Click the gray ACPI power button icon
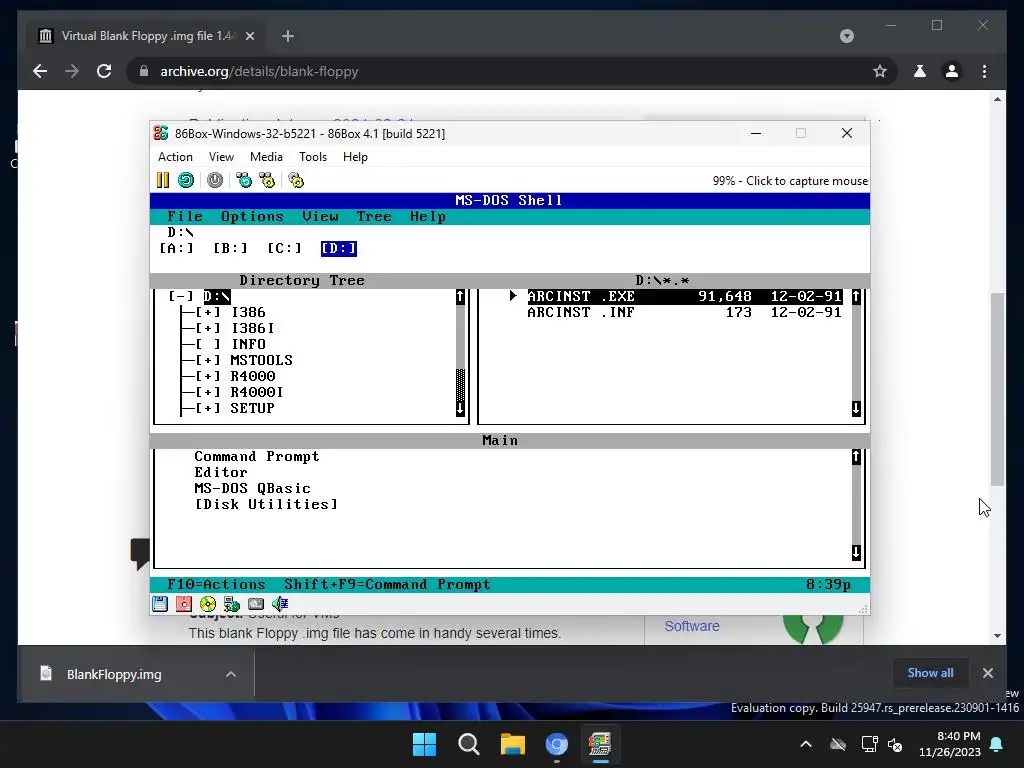Viewport: 1024px width, 768px height. pyautogui.click(x=215, y=180)
